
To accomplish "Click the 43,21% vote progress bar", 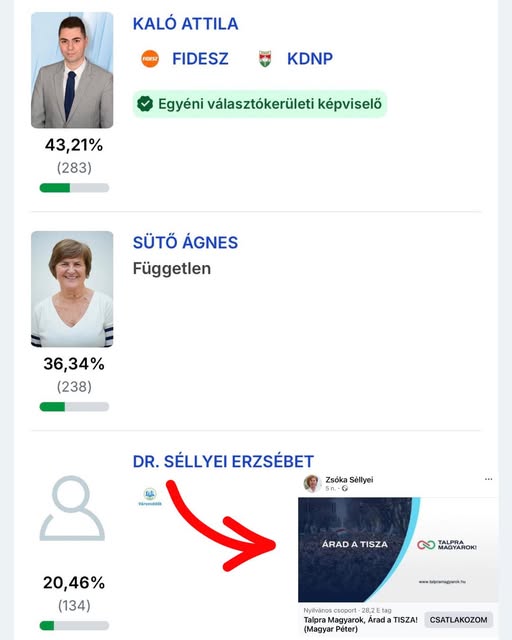I will pyautogui.click(x=74, y=188).
